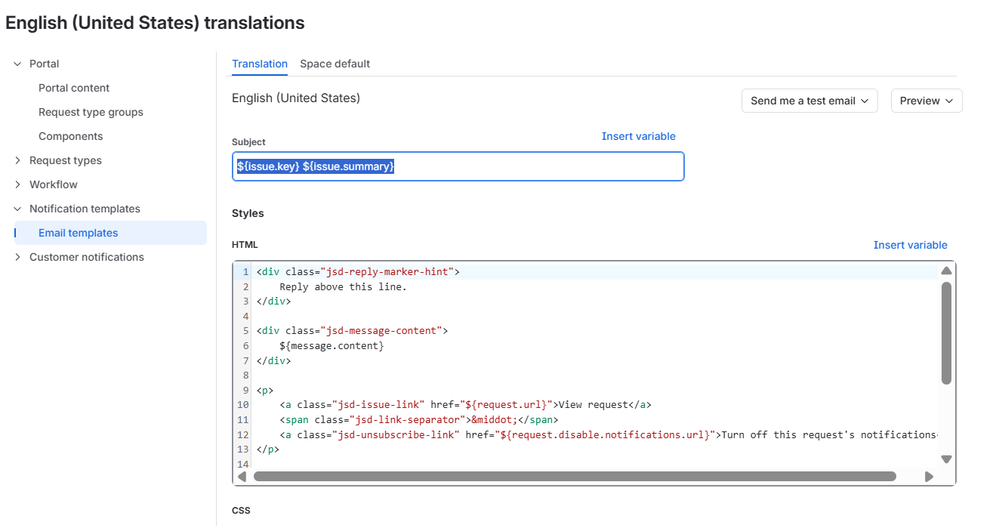Click the HTML editor scroll up arrow
The width and height of the screenshot is (999, 526).
point(946,271)
